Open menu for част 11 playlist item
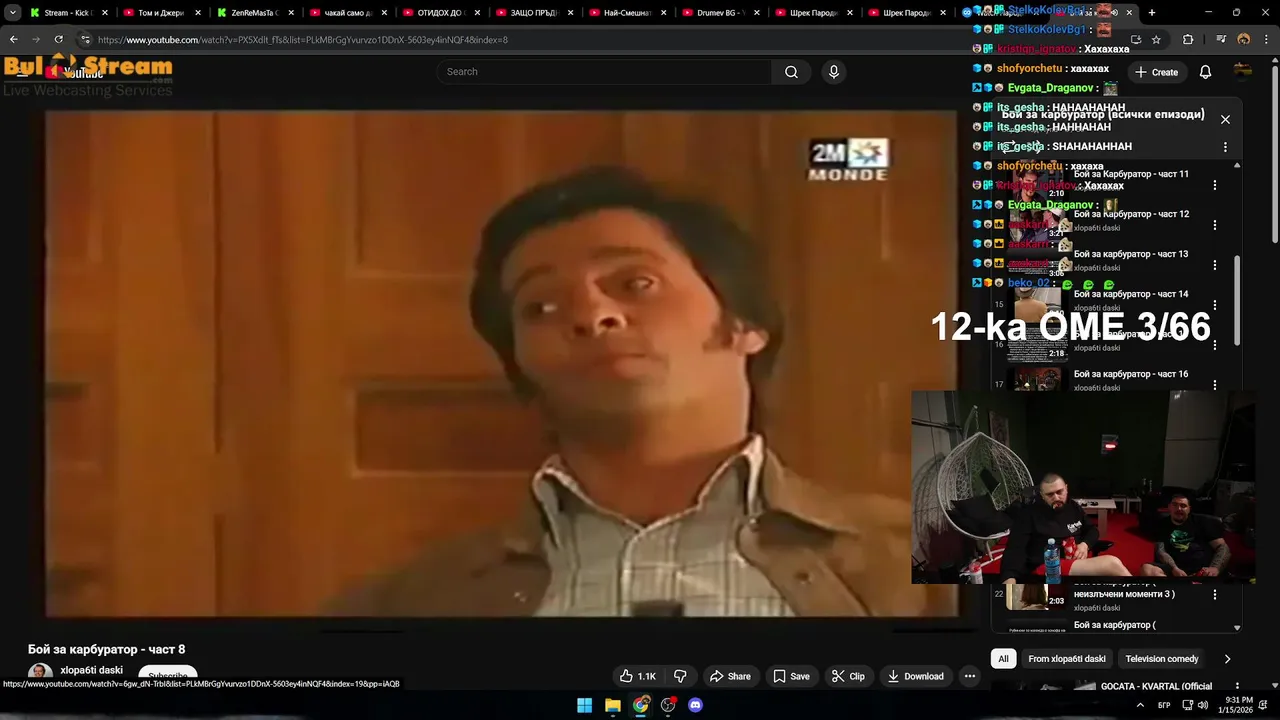 point(1215,185)
